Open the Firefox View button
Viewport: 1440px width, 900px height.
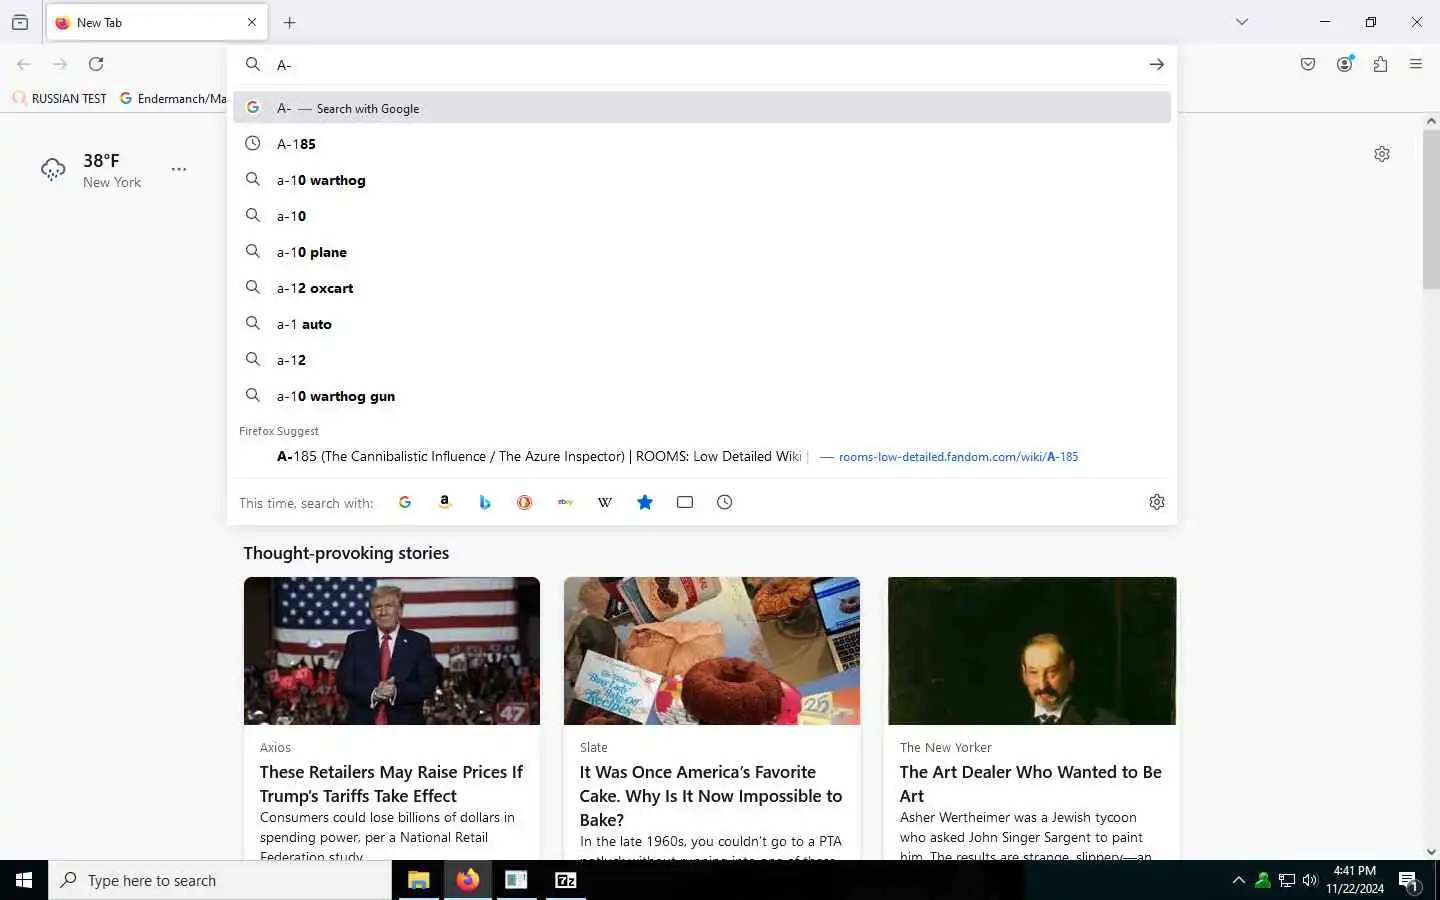pos(20,22)
